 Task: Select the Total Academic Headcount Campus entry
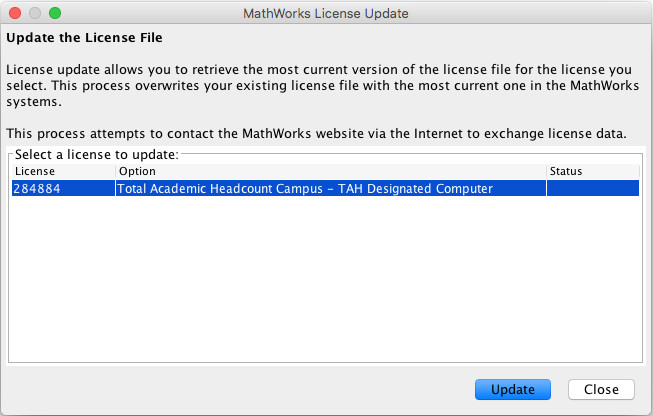(305, 188)
